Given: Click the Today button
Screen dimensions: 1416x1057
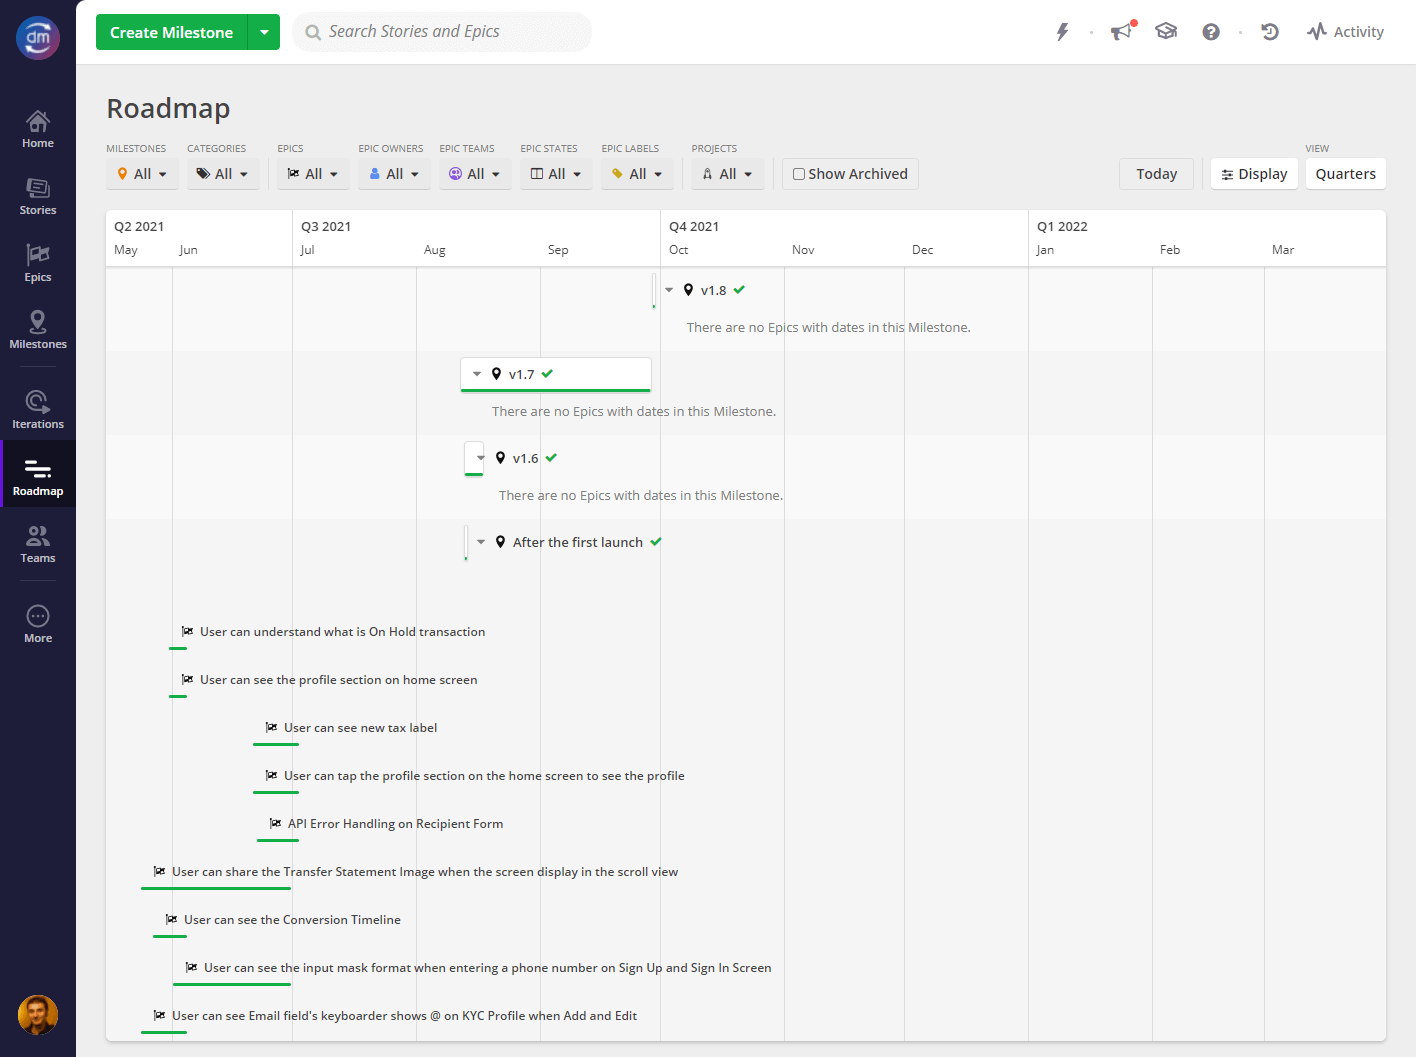Looking at the screenshot, I should pyautogui.click(x=1156, y=174).
